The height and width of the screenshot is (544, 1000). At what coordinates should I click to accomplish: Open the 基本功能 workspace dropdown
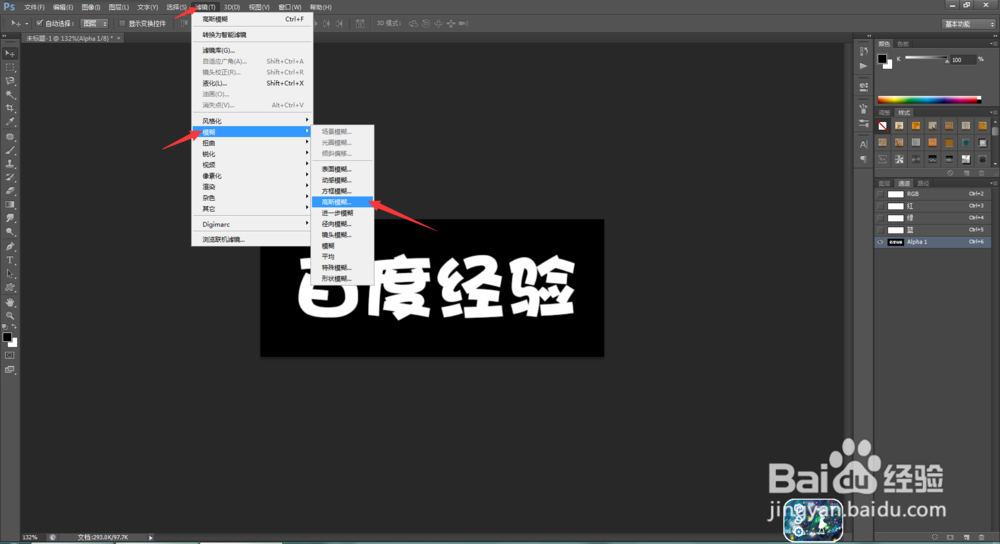968,24
